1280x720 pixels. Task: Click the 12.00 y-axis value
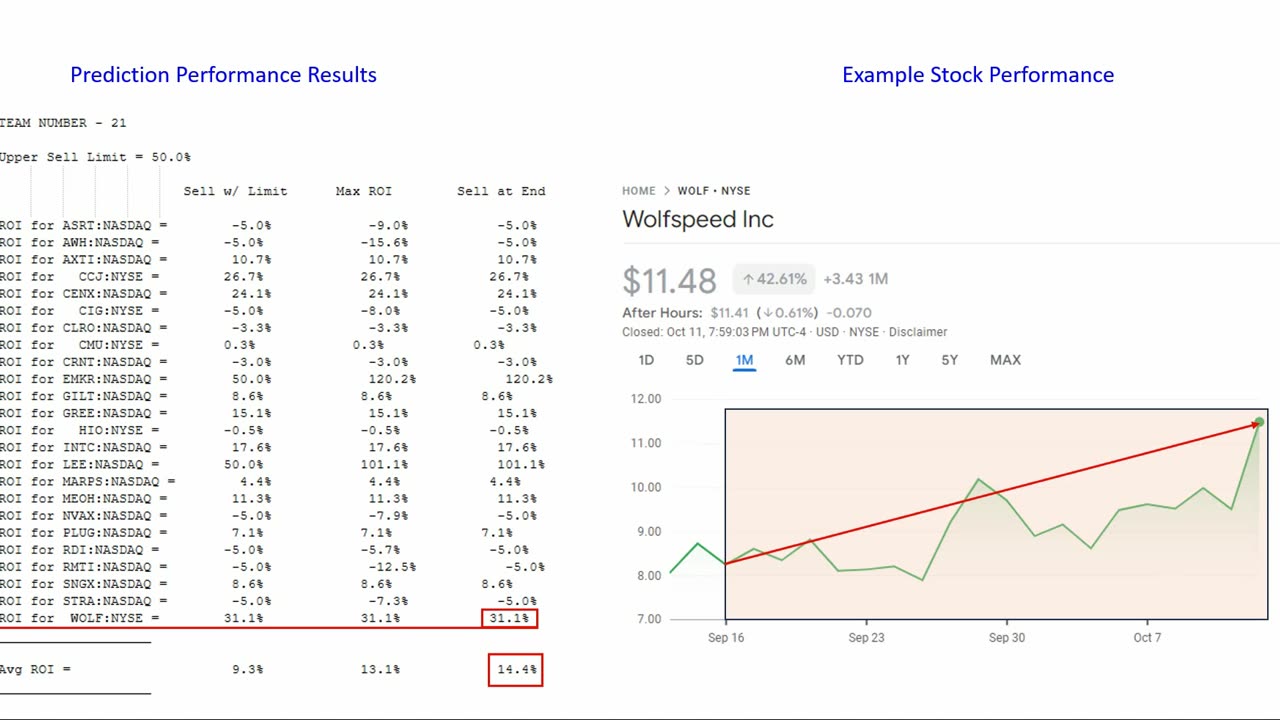pos(646,399)
